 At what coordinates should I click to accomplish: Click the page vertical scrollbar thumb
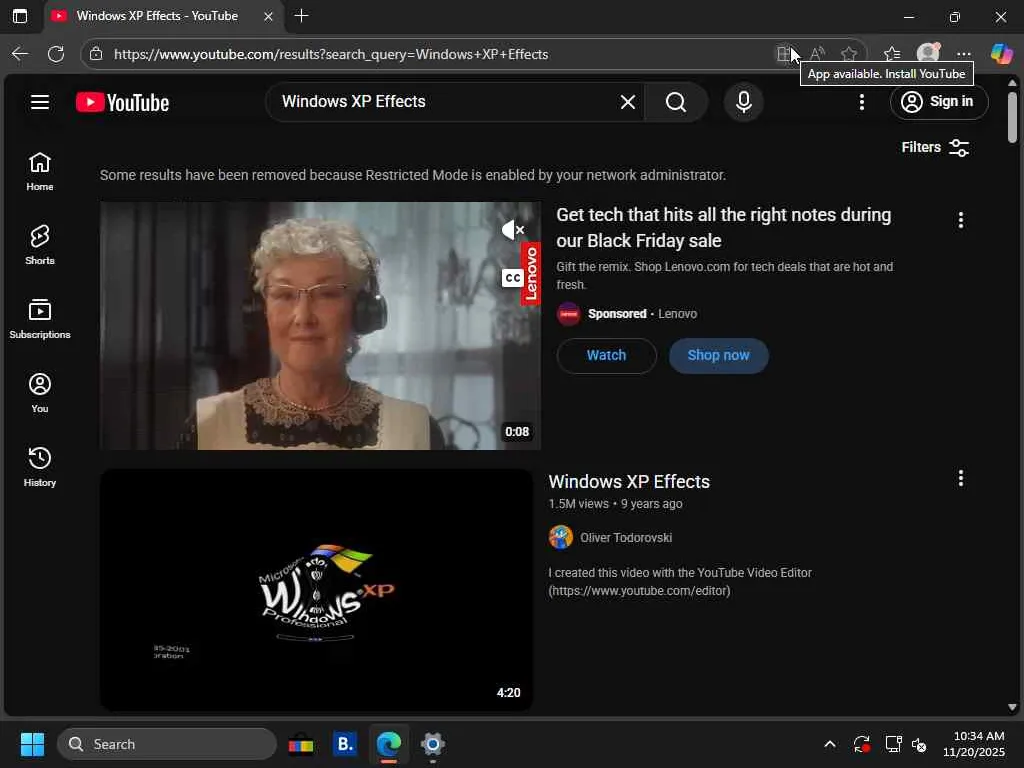[x=1012, y=117]
